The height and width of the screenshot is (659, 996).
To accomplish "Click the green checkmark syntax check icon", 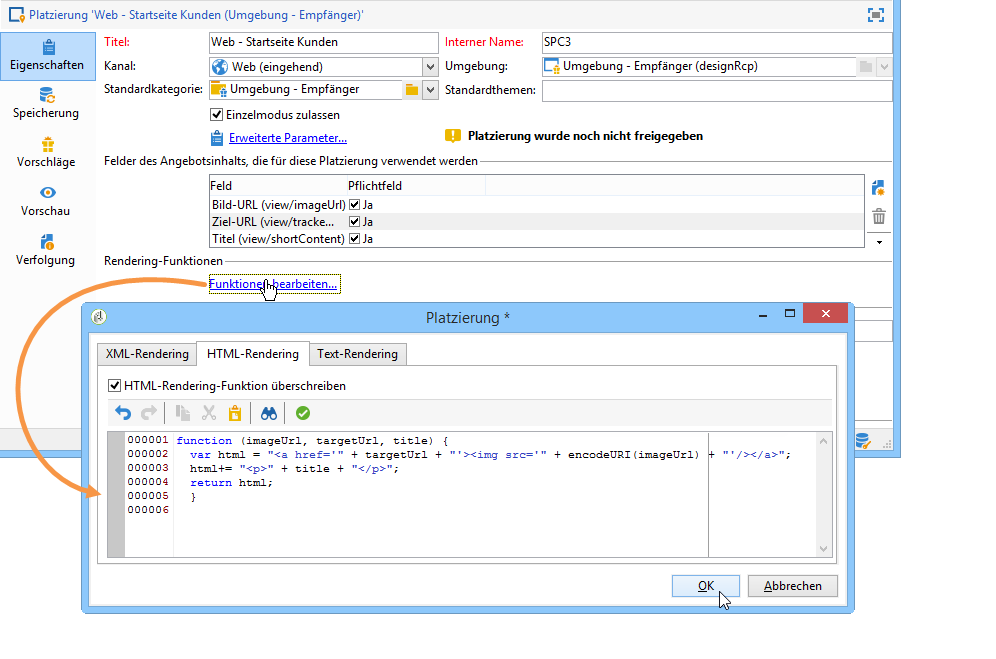I will [x=303, y=413].
